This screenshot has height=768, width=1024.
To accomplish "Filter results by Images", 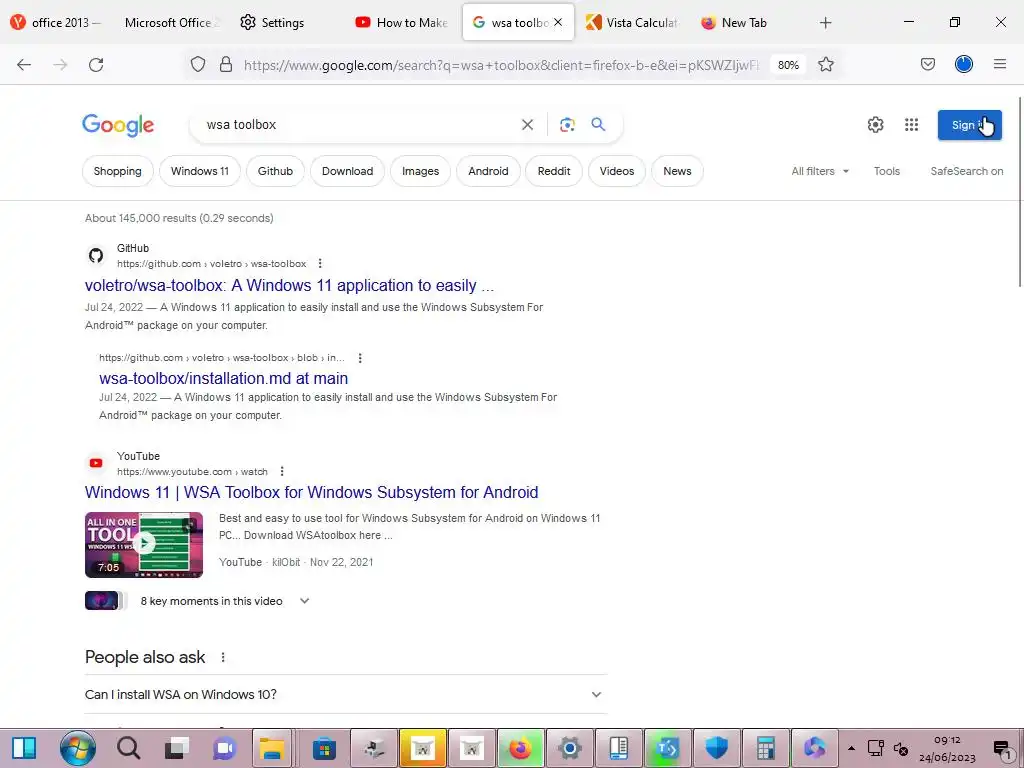I will 421,171.
